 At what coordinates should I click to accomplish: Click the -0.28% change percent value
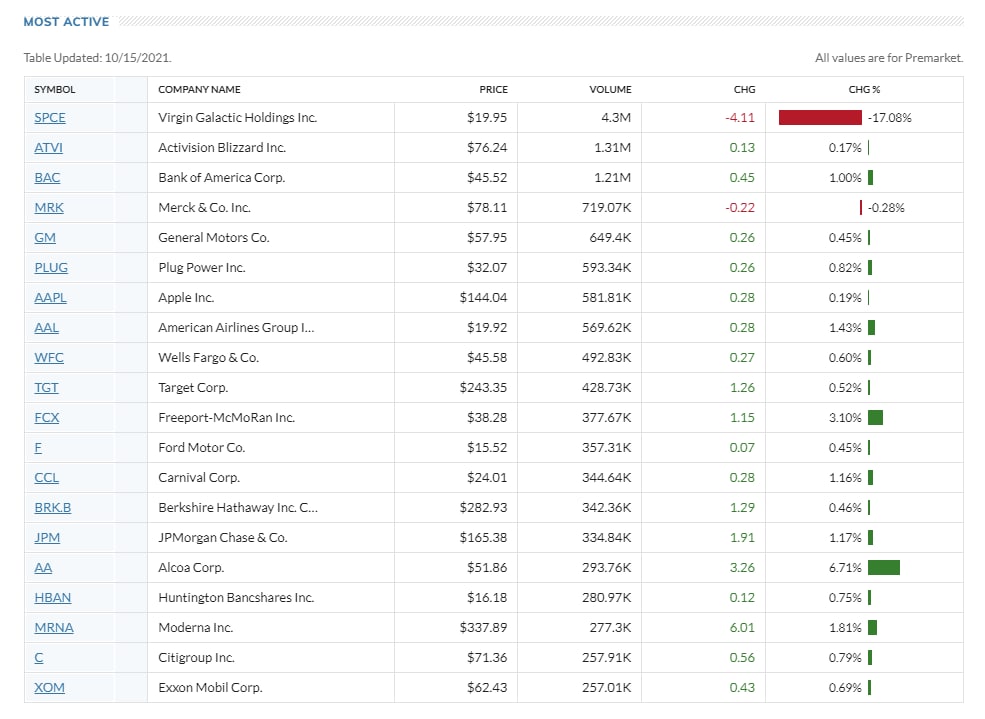[886, 207]
